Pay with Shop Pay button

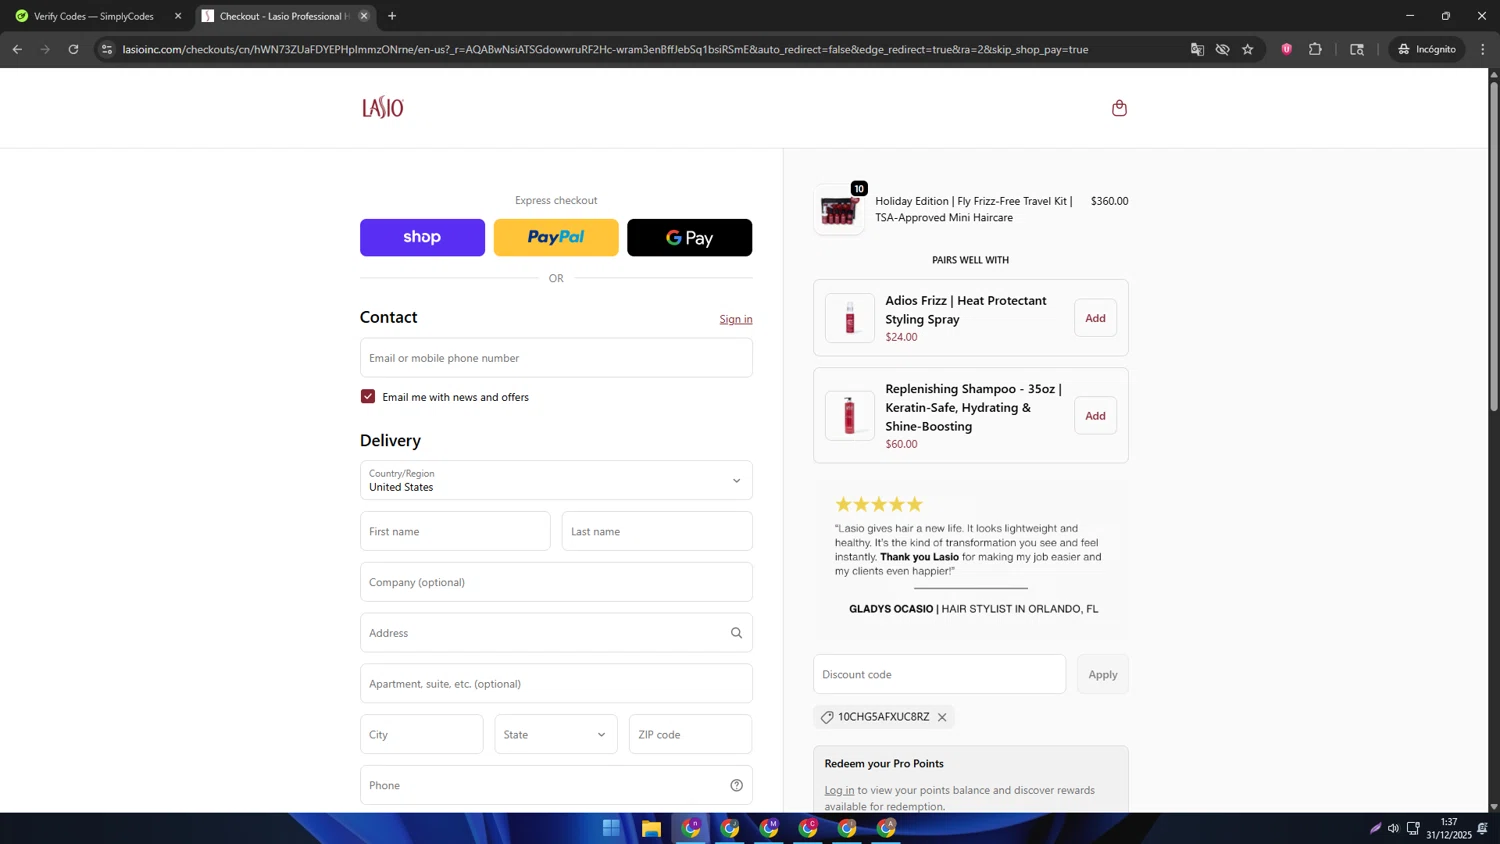click(422, 238)
